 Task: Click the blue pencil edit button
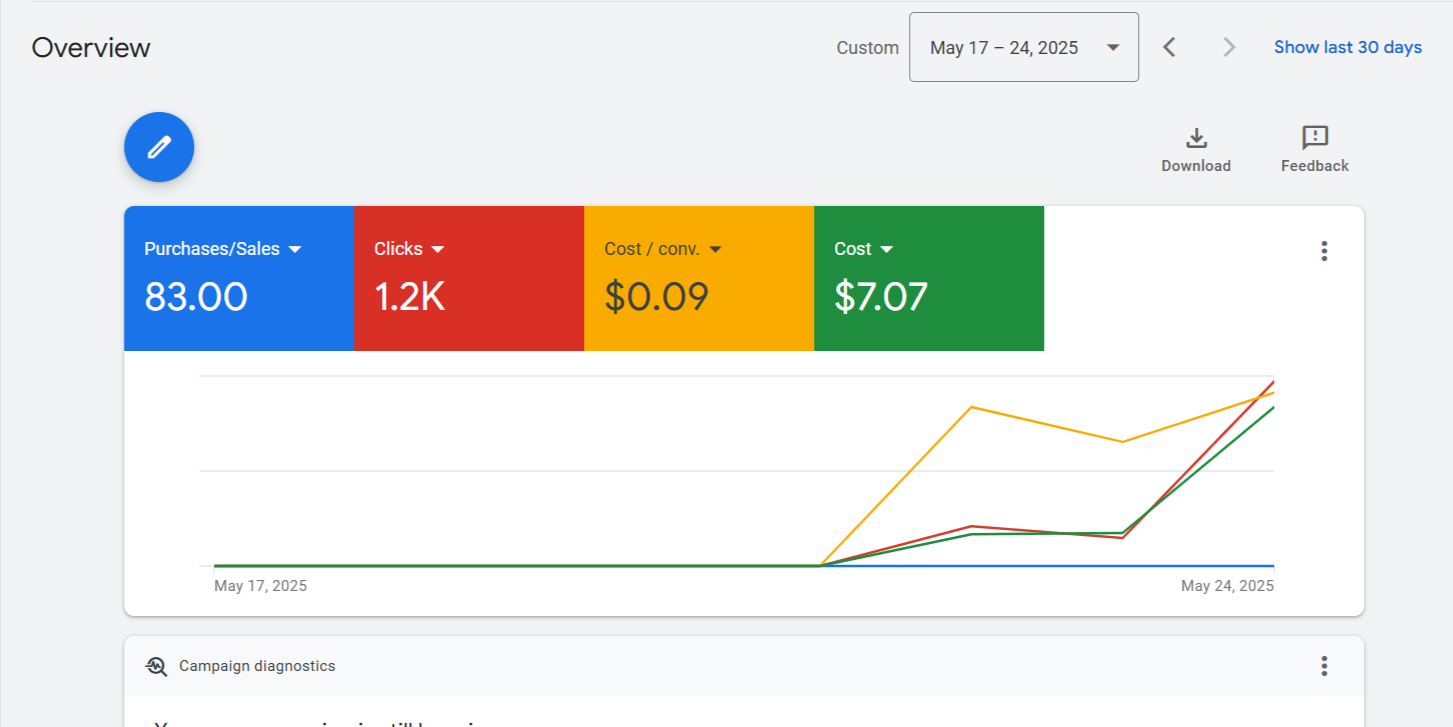click(159, 147)
